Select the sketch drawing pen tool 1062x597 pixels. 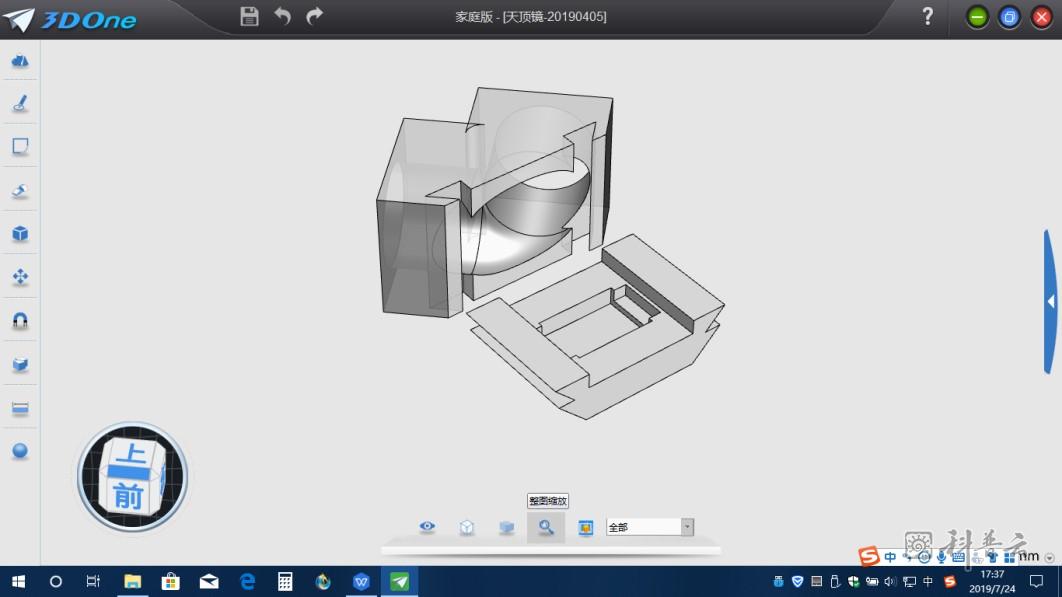click(x=20, y=104)
